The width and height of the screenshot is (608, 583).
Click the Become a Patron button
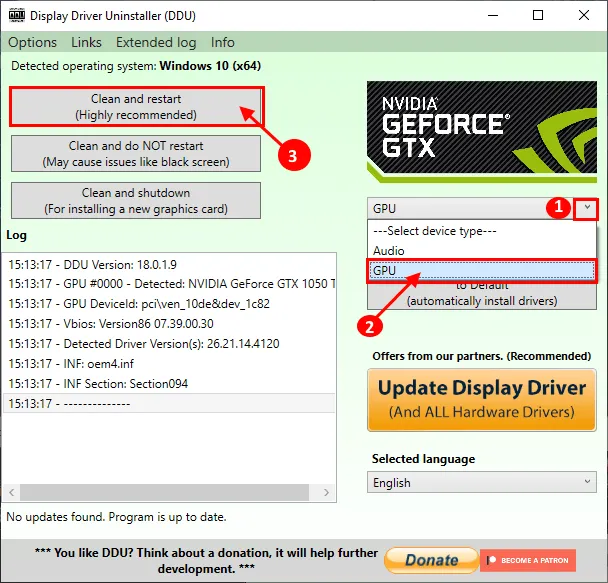click(x=528, y=560)
